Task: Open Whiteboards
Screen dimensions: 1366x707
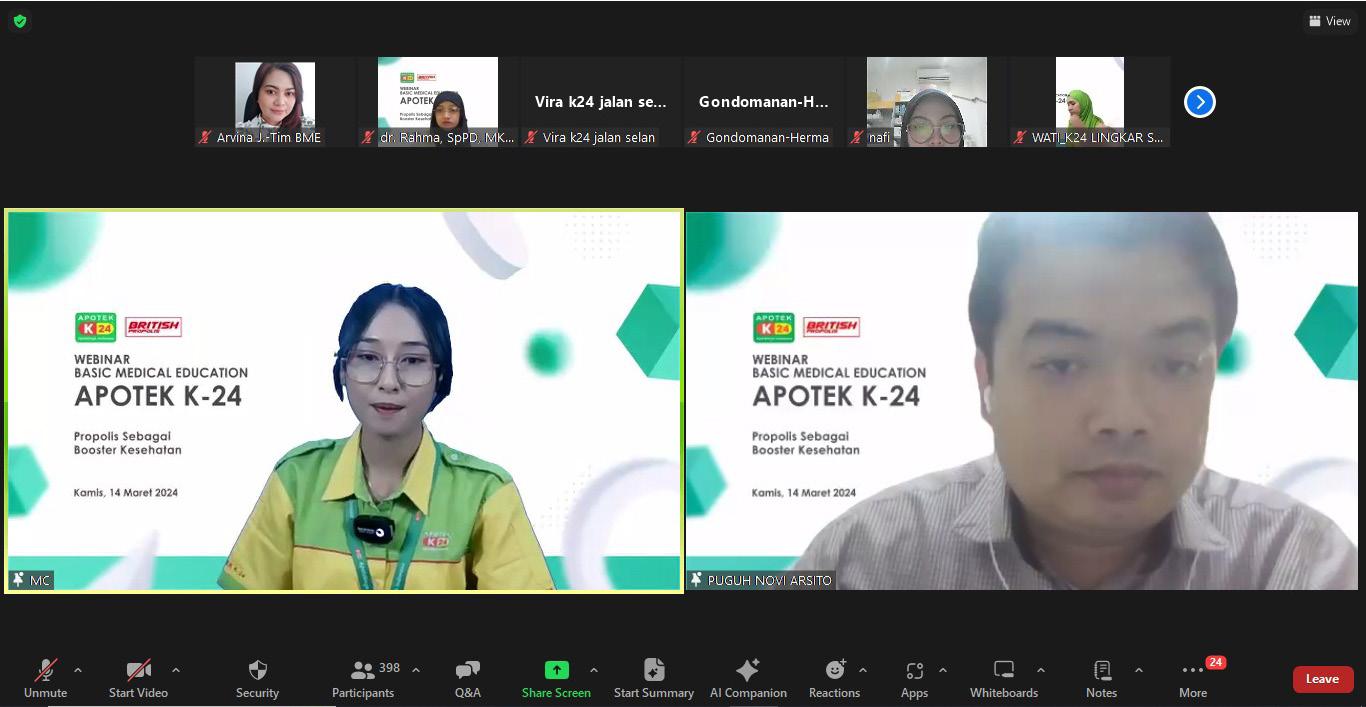Action: pyautogui.click(x=1004, y=679)
